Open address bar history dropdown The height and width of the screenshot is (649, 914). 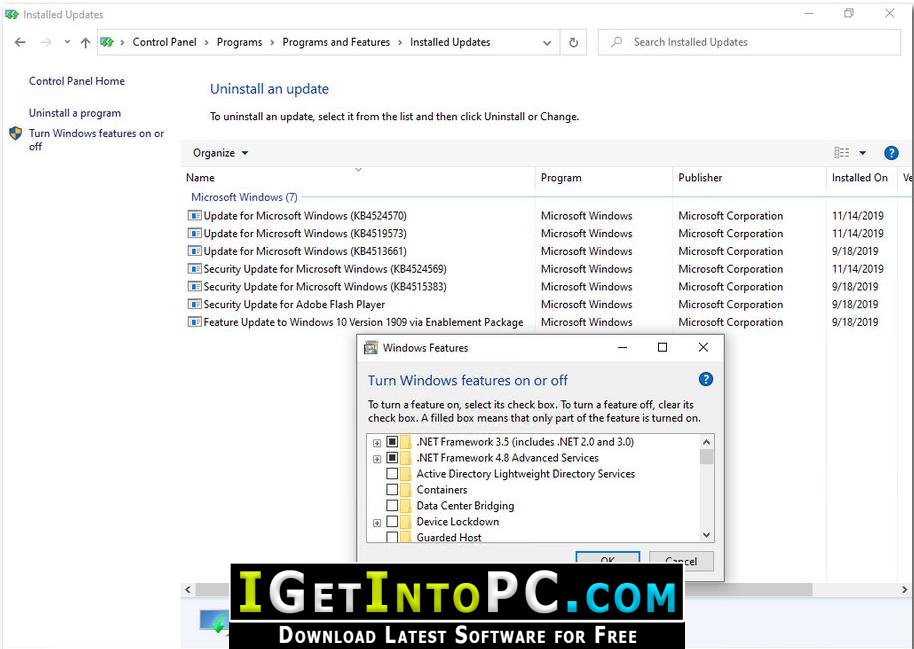[x=547, y=43]
